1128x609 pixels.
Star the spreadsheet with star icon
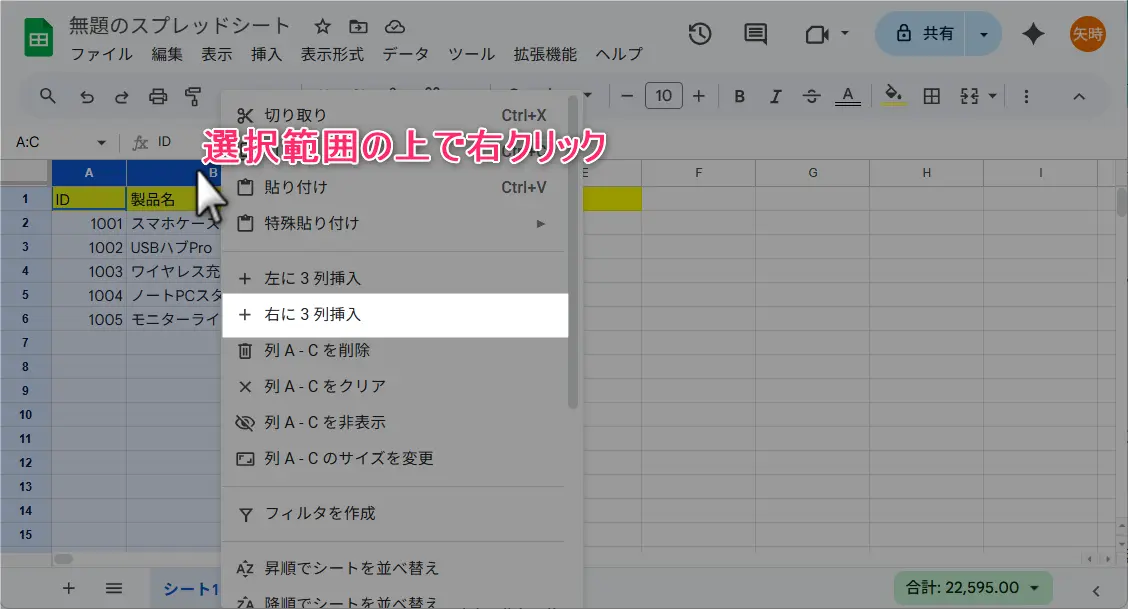322,27
